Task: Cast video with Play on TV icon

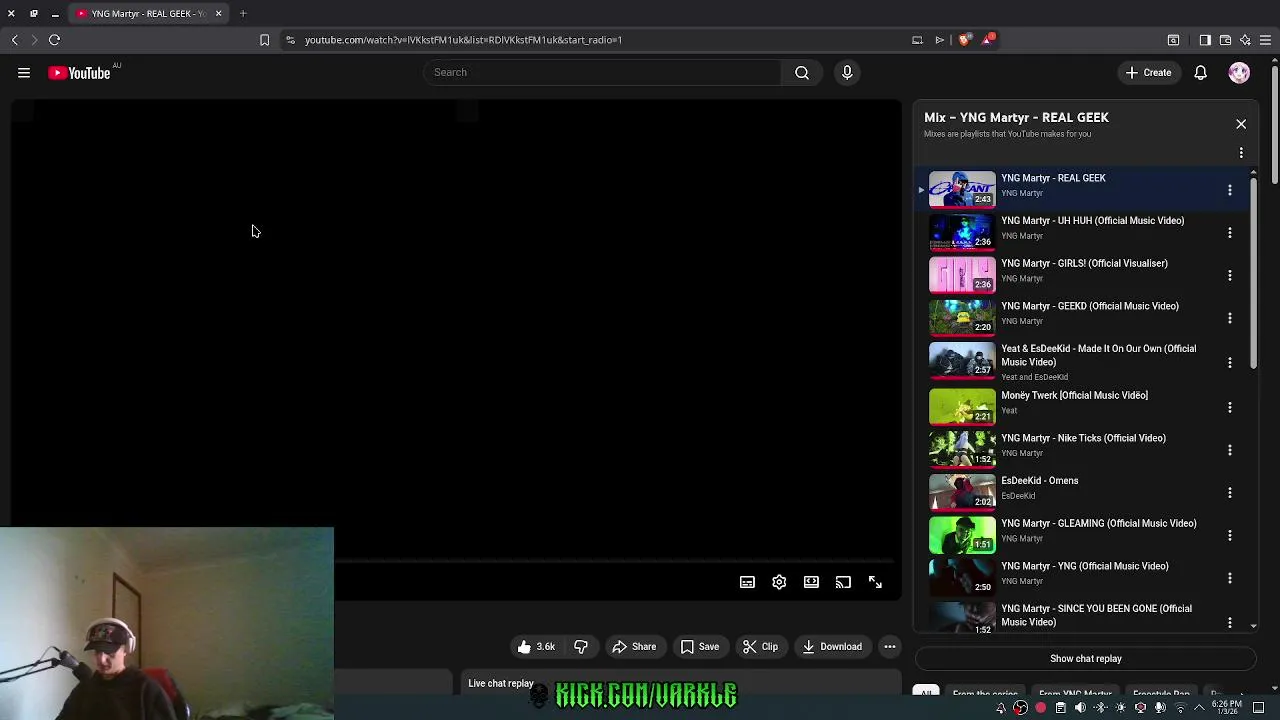Action: [843, 582]
